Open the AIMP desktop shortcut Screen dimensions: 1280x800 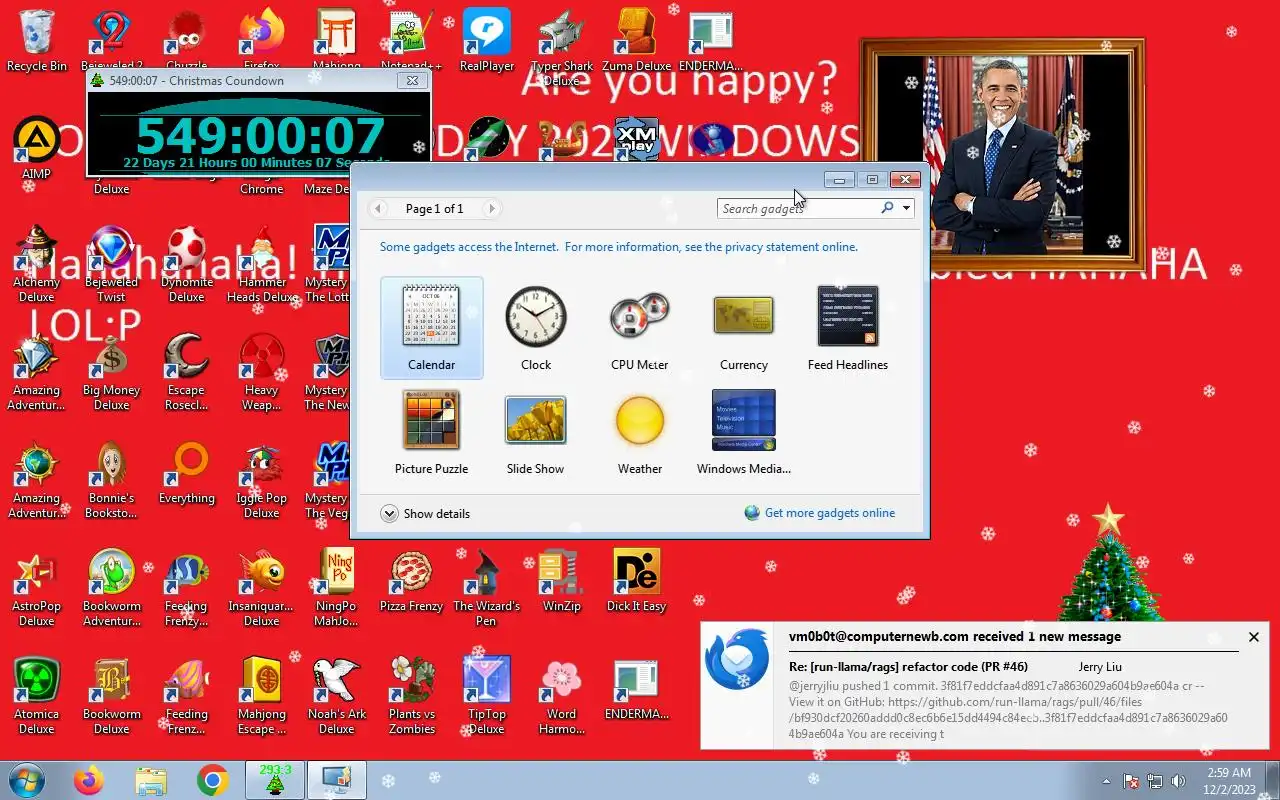37,150
